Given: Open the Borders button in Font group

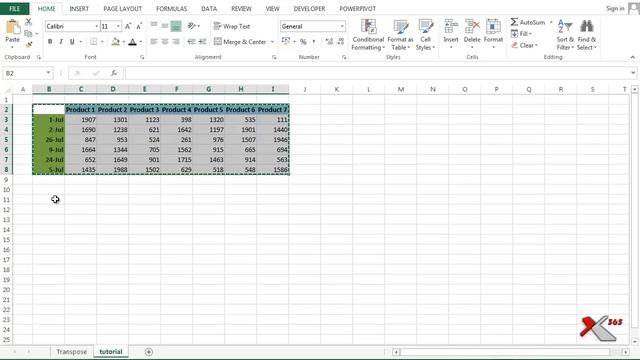Looking at the screenshot, I should (x=93, y=42).
